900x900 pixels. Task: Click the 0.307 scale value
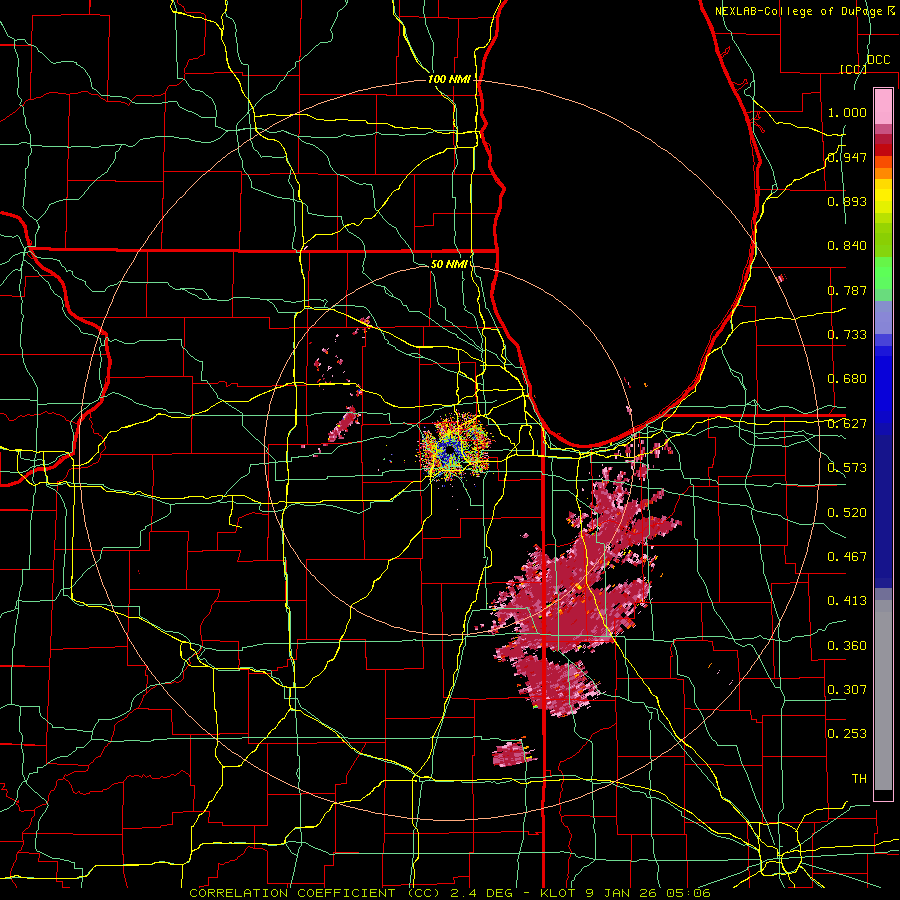tap(847, 690)
